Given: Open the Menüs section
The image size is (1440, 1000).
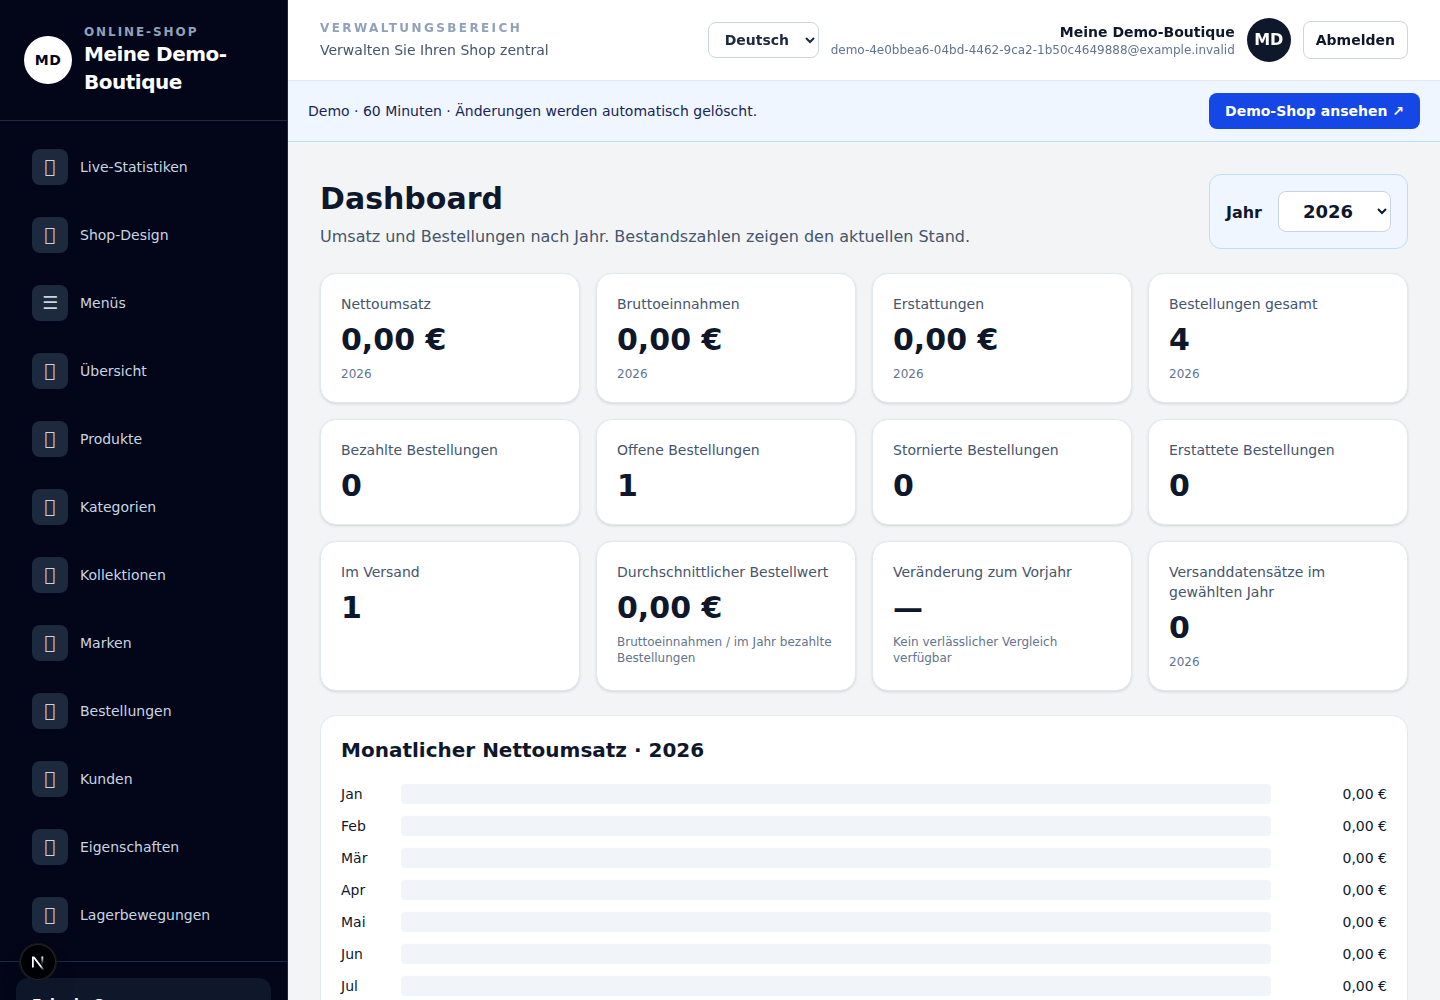Looking at the screenshot, I should point(144,303).
